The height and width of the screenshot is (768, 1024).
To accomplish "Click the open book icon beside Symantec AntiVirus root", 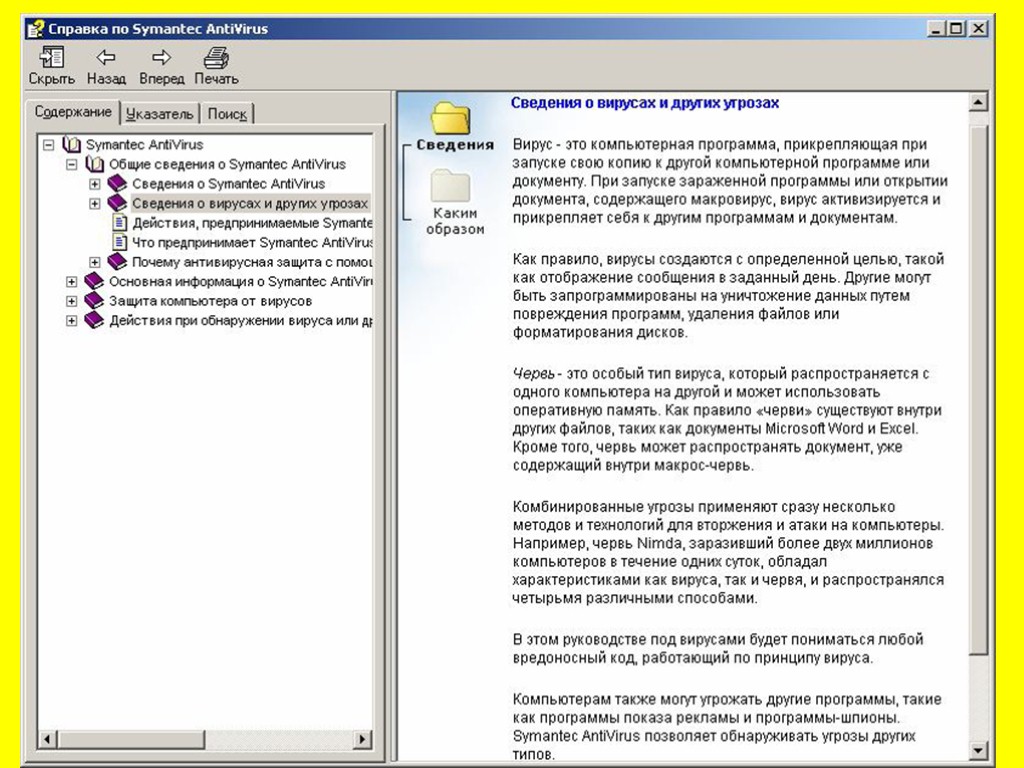I will point(71,144).
